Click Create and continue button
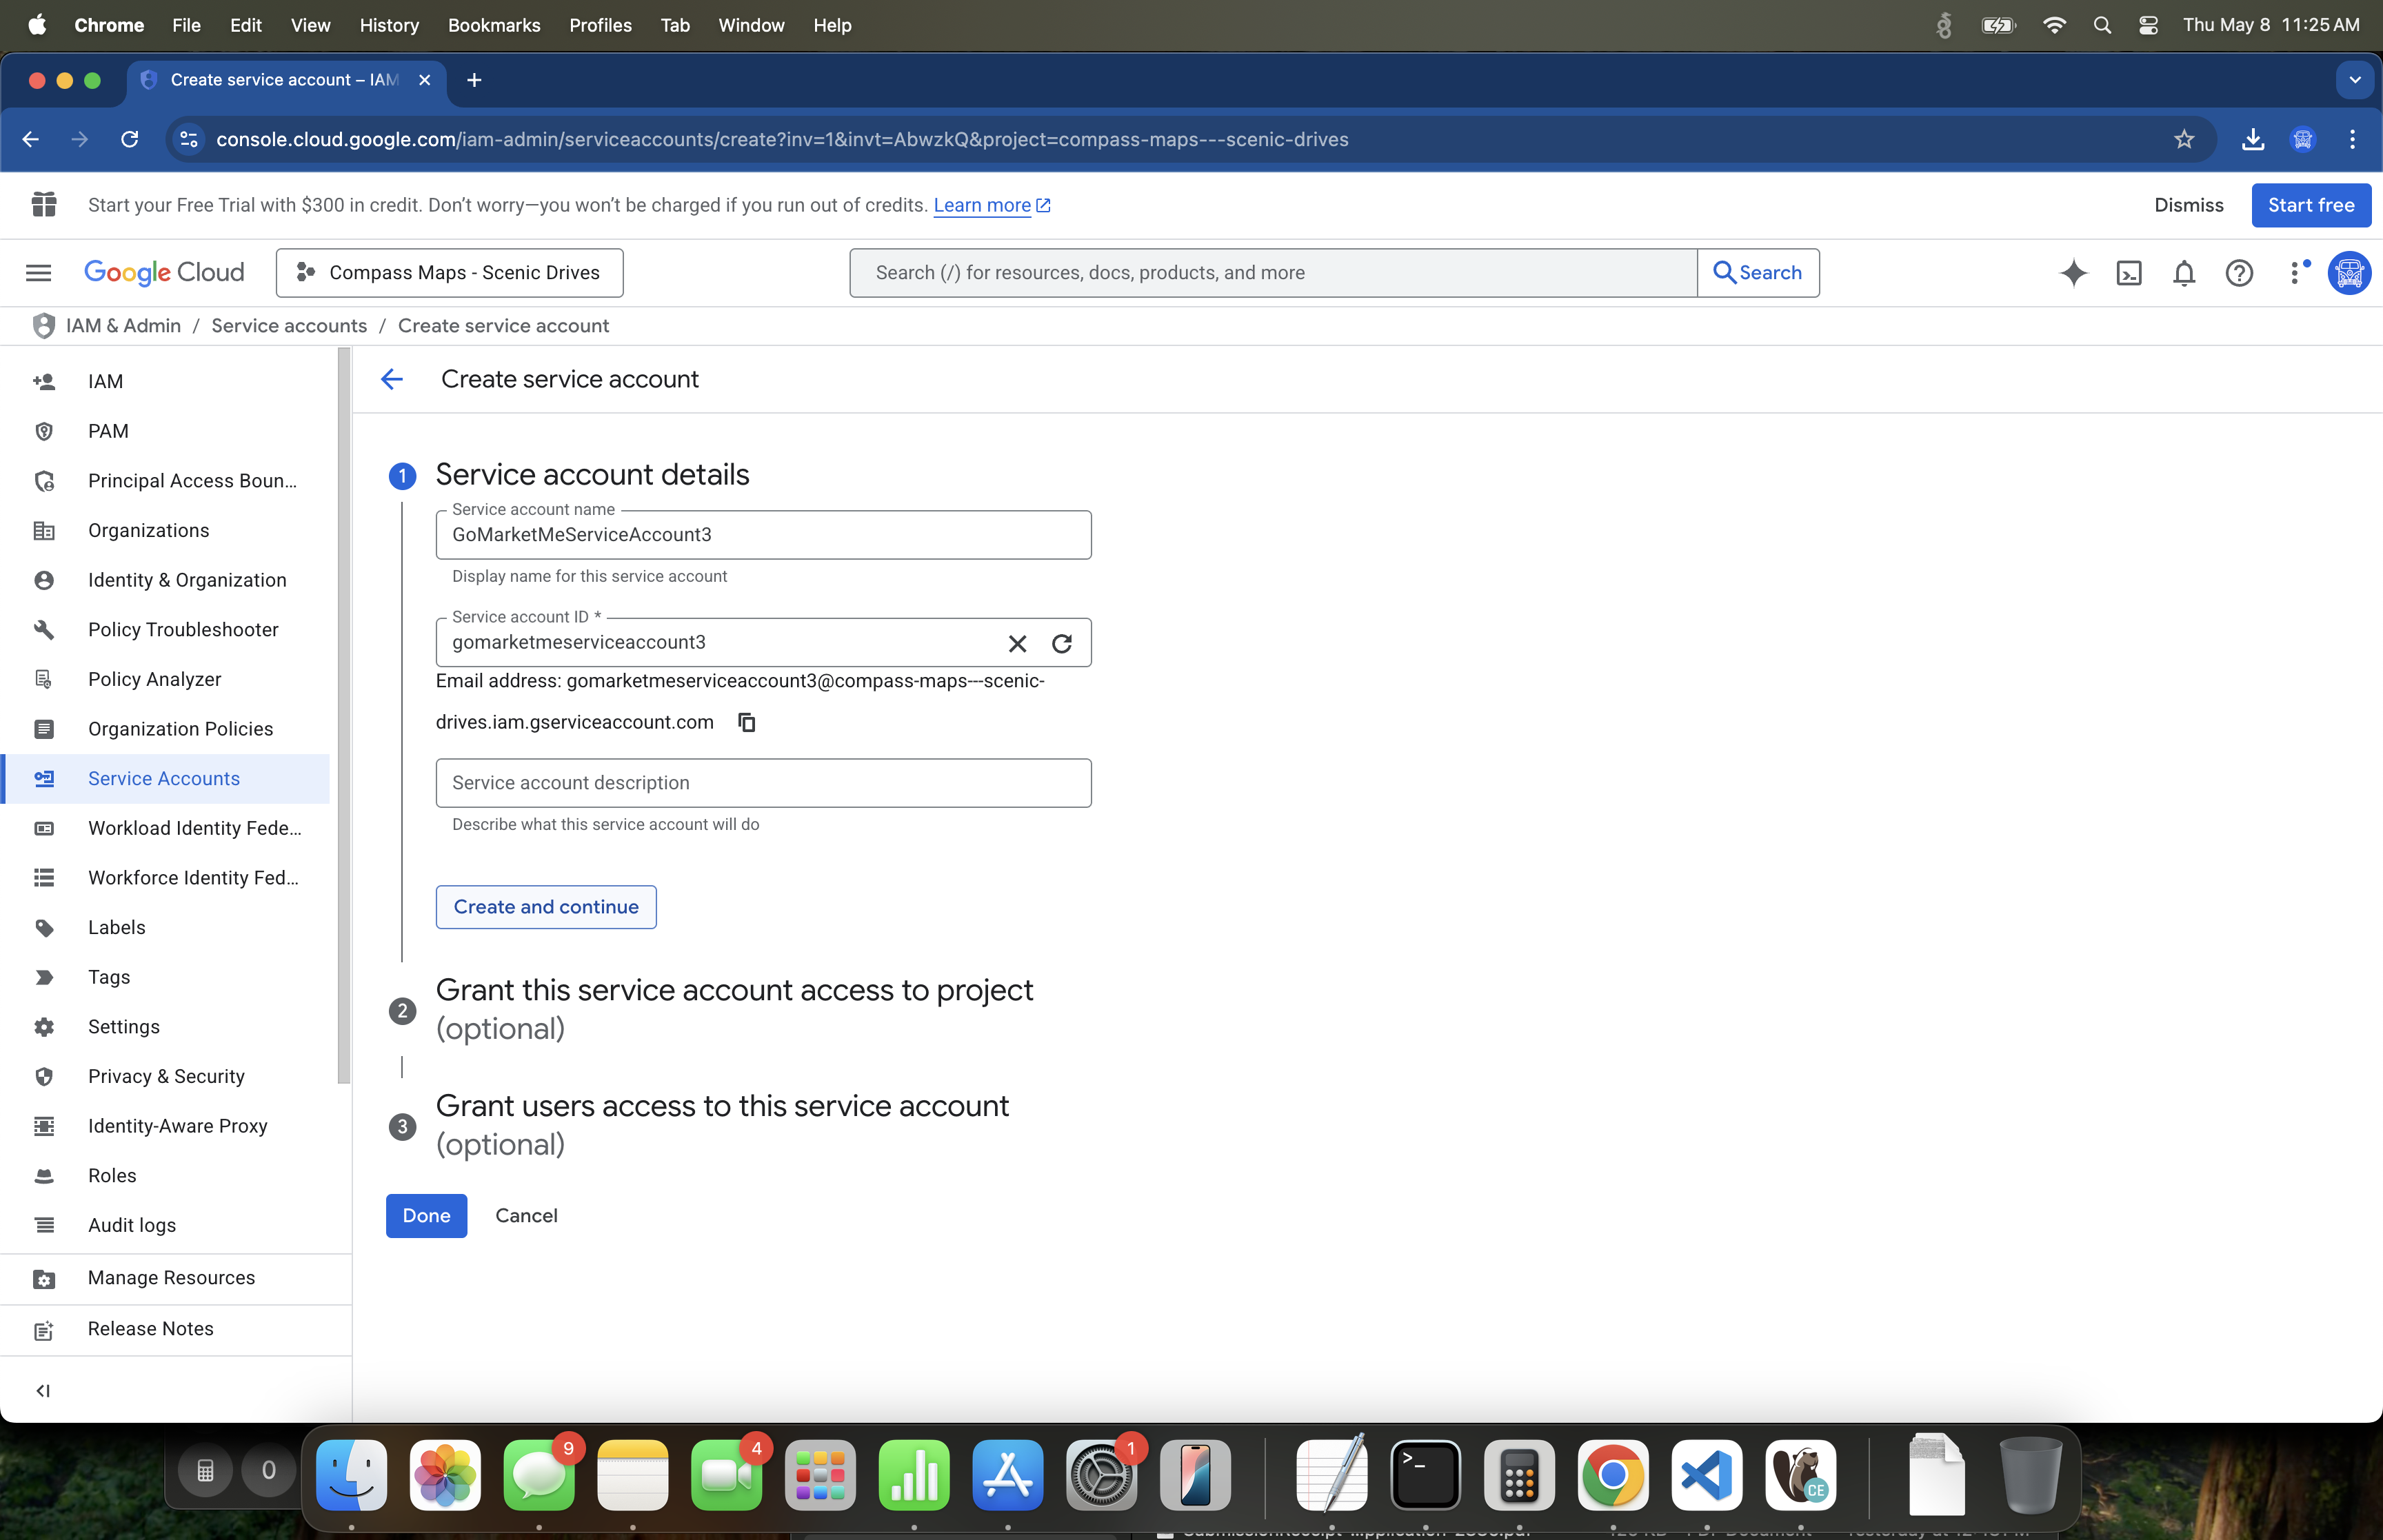 pyautogui.click(x=546, y=906)
